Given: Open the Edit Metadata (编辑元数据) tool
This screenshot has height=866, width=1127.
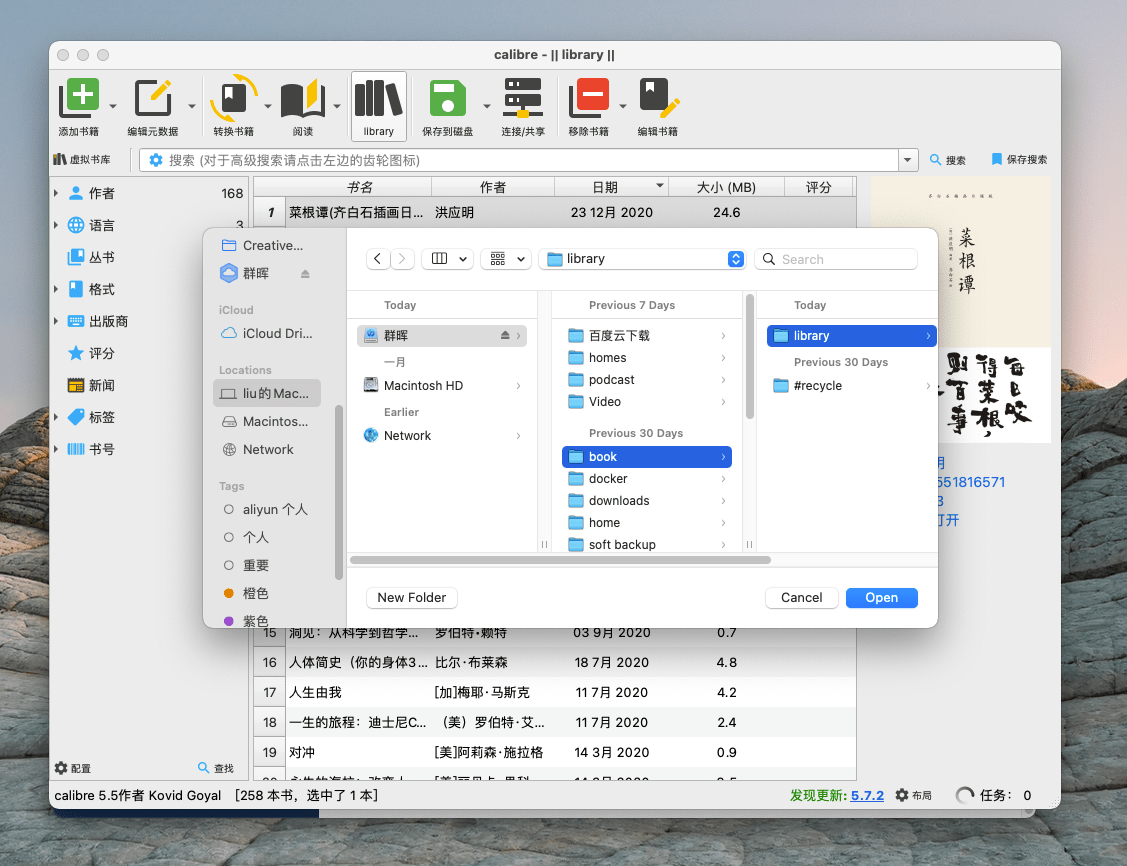Looking at the screenshot, I should point(152,100).
